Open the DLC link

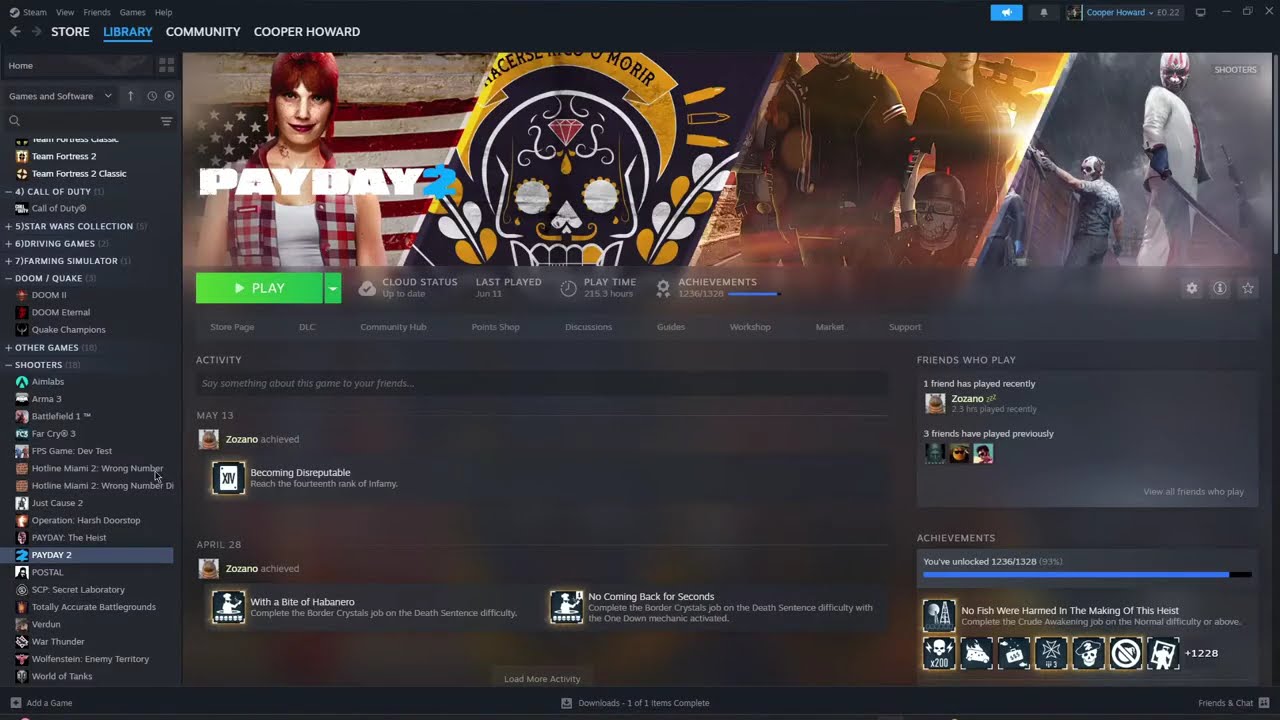pyautogui.click(x=307, y=327)
